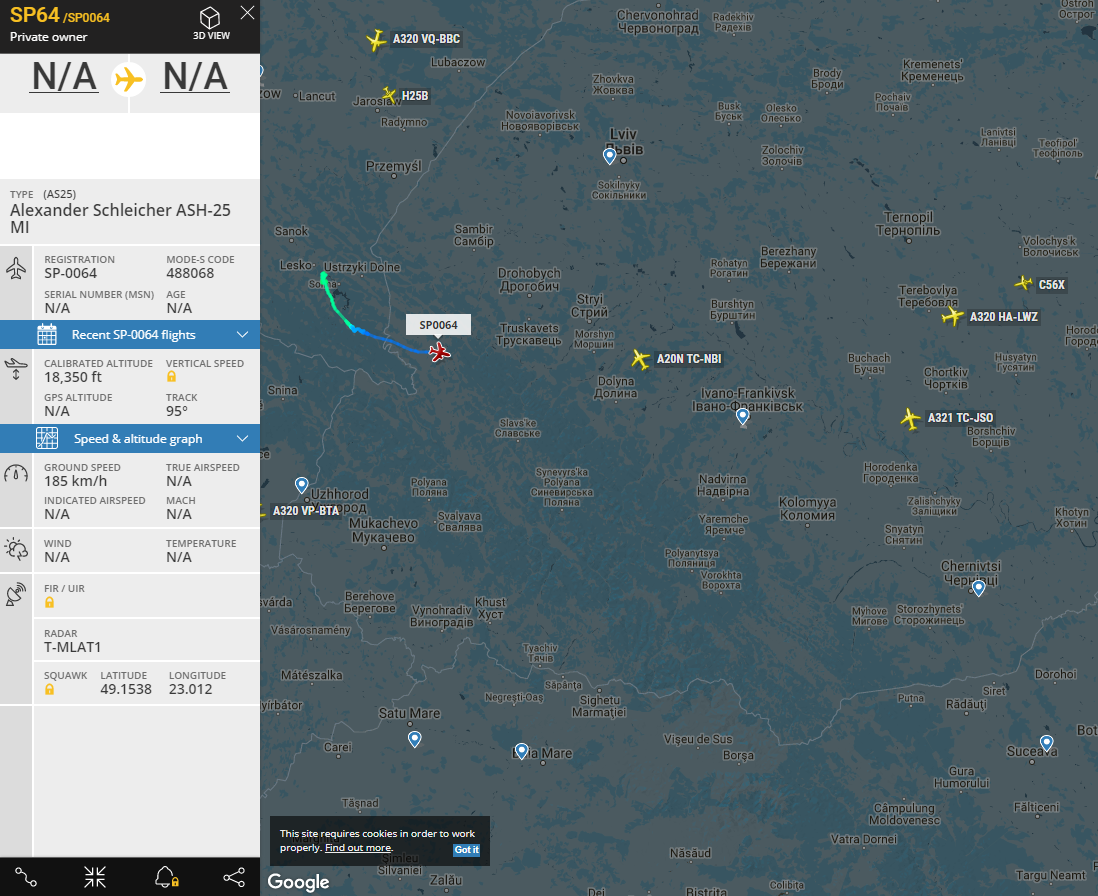Viewport: 1098px width, 896px height.
Task: Expand the Speed & altitude graph chevron
Action: [242, 439]
